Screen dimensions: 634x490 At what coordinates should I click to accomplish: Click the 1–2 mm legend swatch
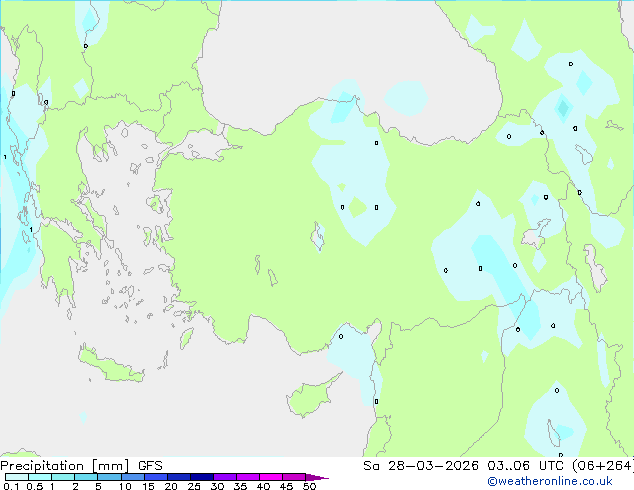point(63,477)
